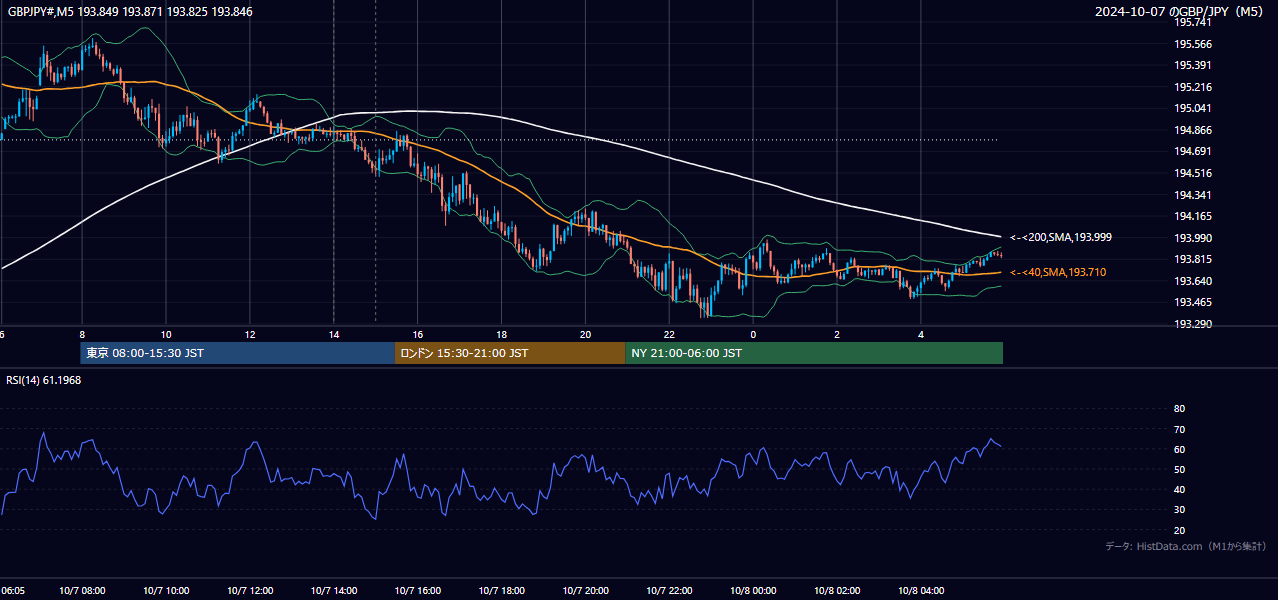1278x600 pixels.
Task: Click hour tick 14 beneath the price chart
Action: 334,335
